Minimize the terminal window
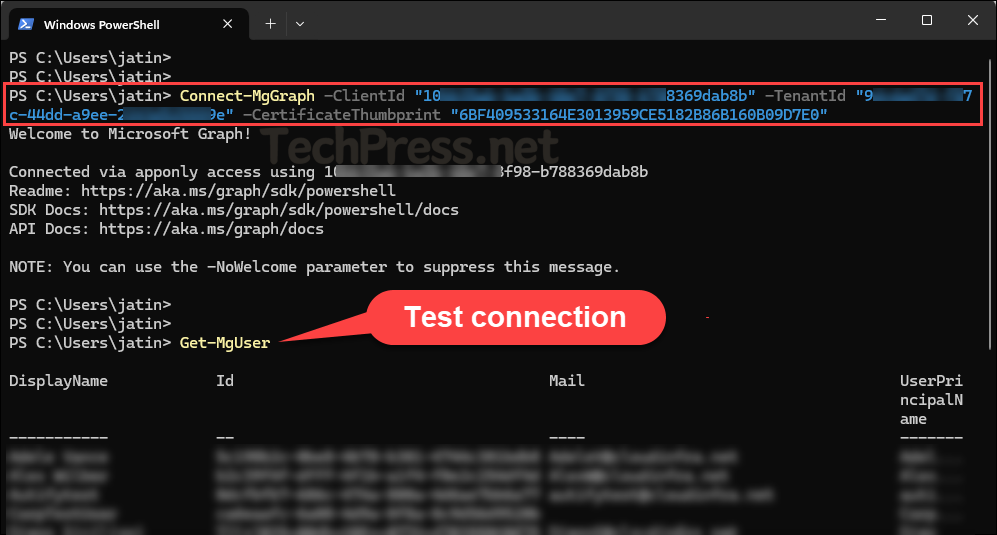This screenshot has width=997, height=535. (x=880, y=21)
